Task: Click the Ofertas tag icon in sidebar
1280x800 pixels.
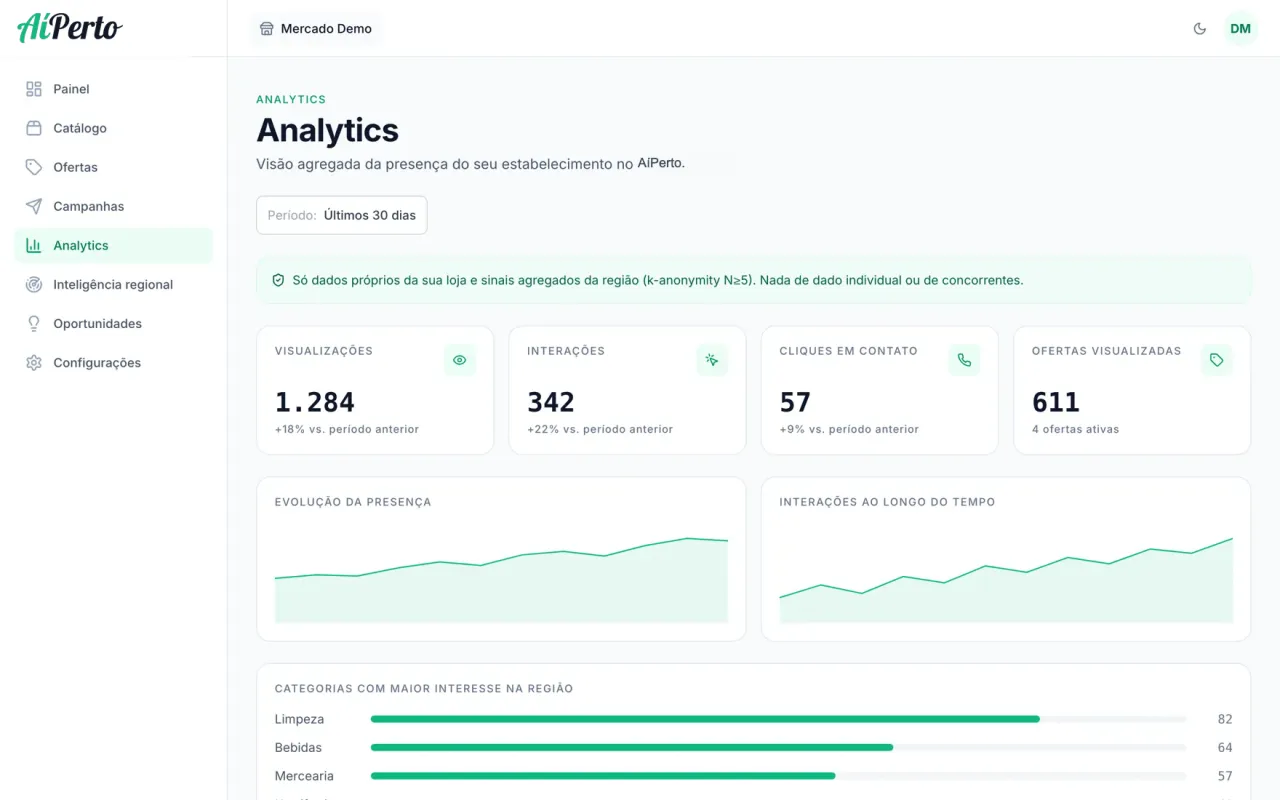Action: pos(34,167)
